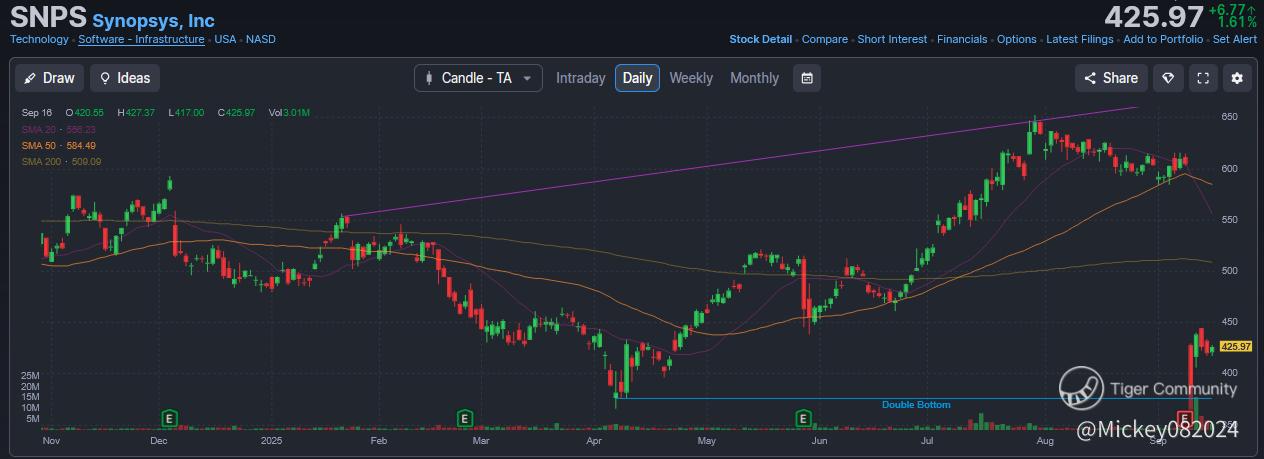Image resolution: width=1264 pixels, height=459 pixels.
Task: Open the Ideas panel
Action: point(124,78)
